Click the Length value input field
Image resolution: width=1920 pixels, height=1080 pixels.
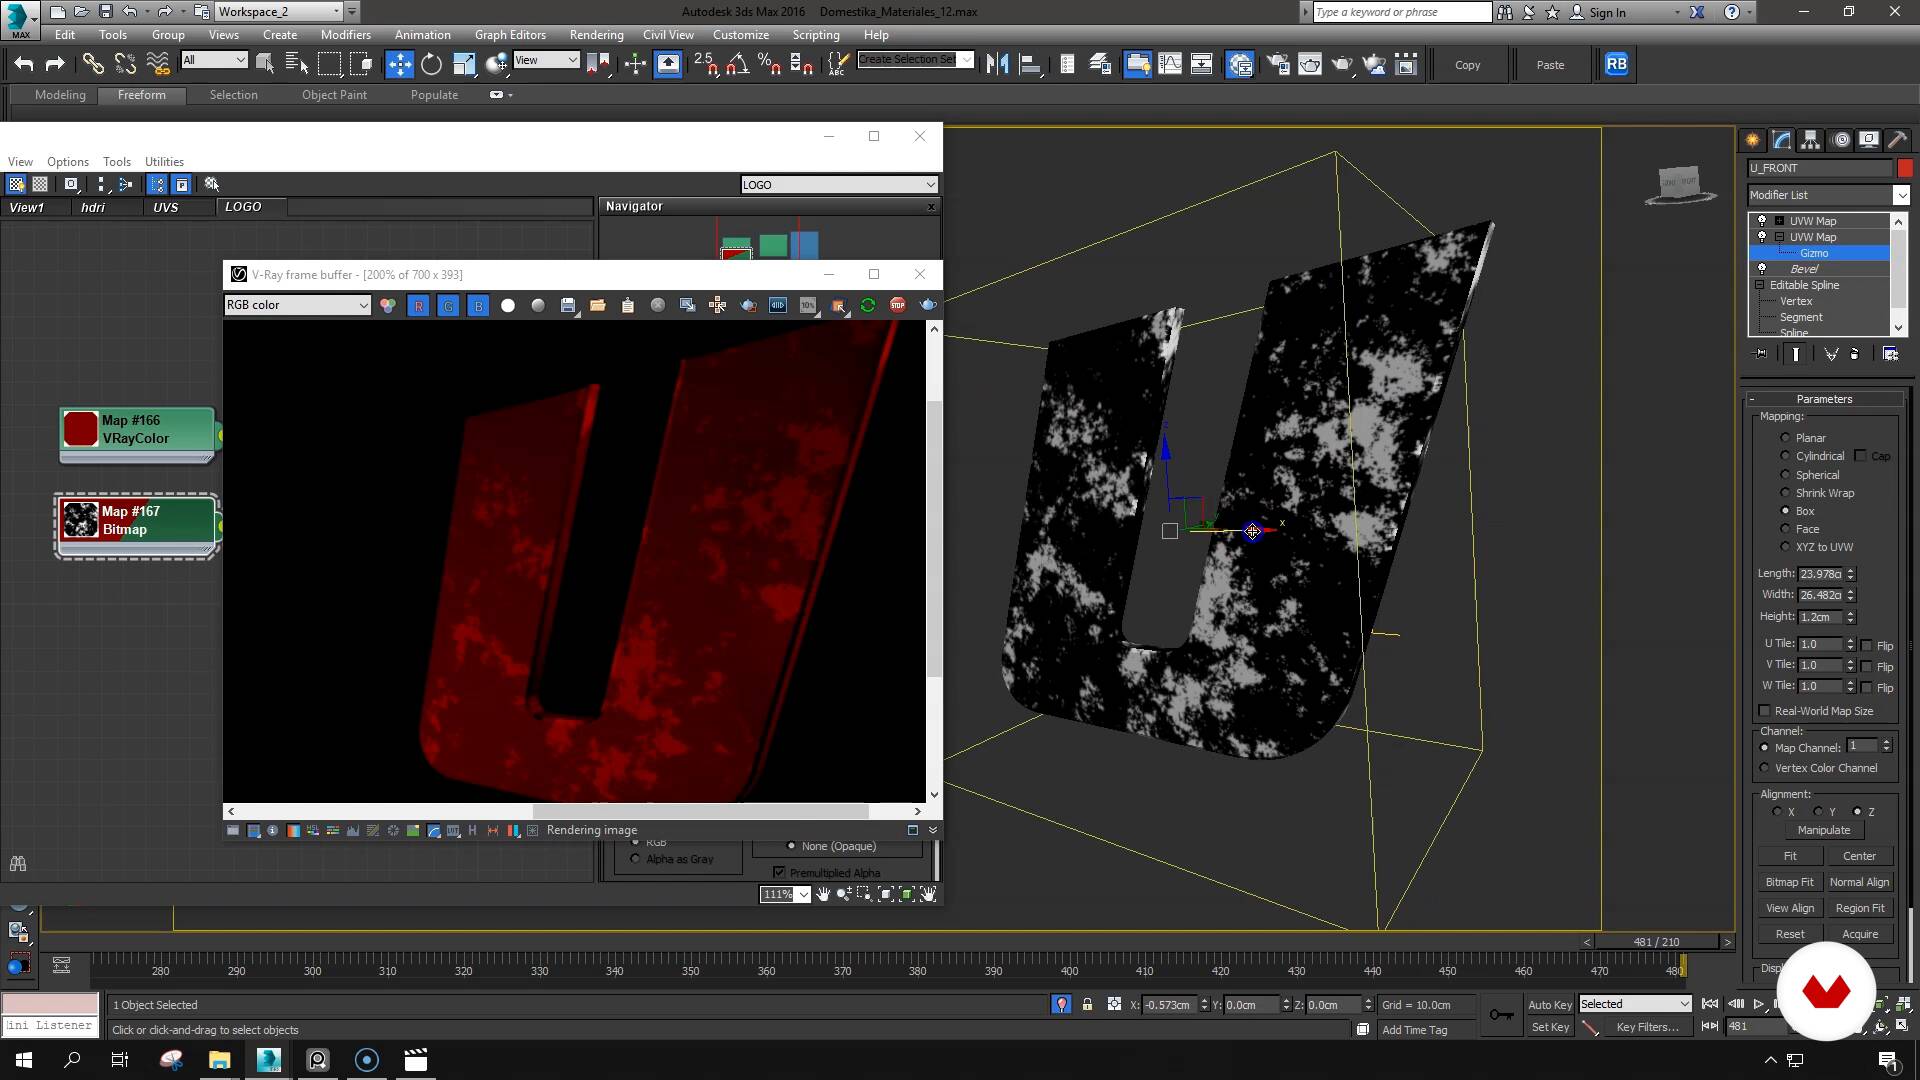pyautogui.click(x=1820, y=574)
